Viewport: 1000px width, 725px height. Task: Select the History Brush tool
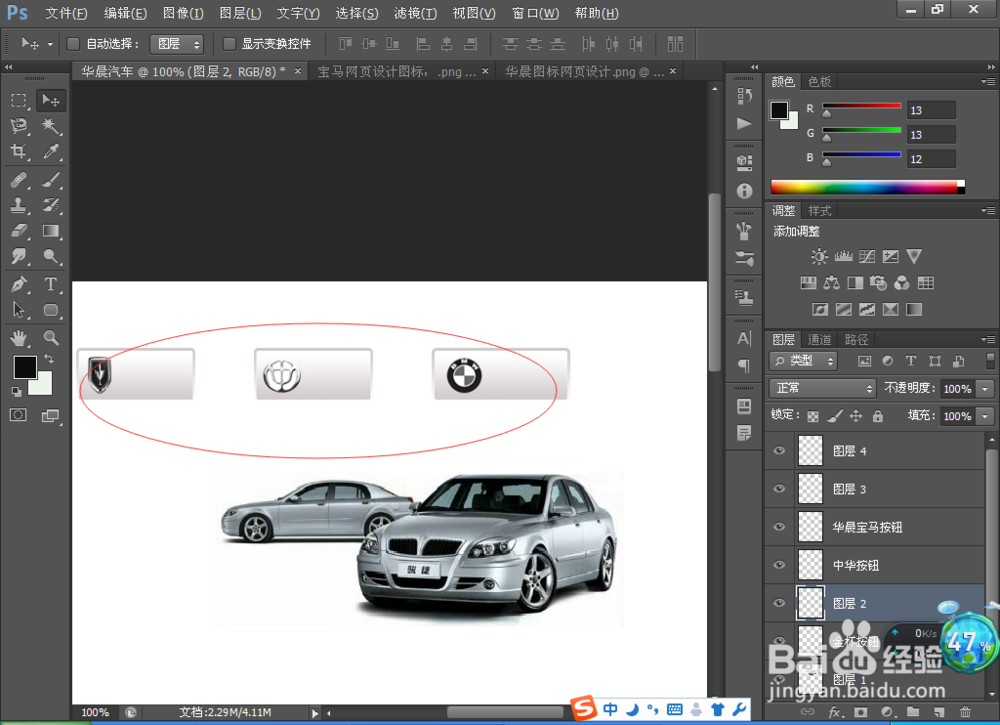(x=50, y=205)
